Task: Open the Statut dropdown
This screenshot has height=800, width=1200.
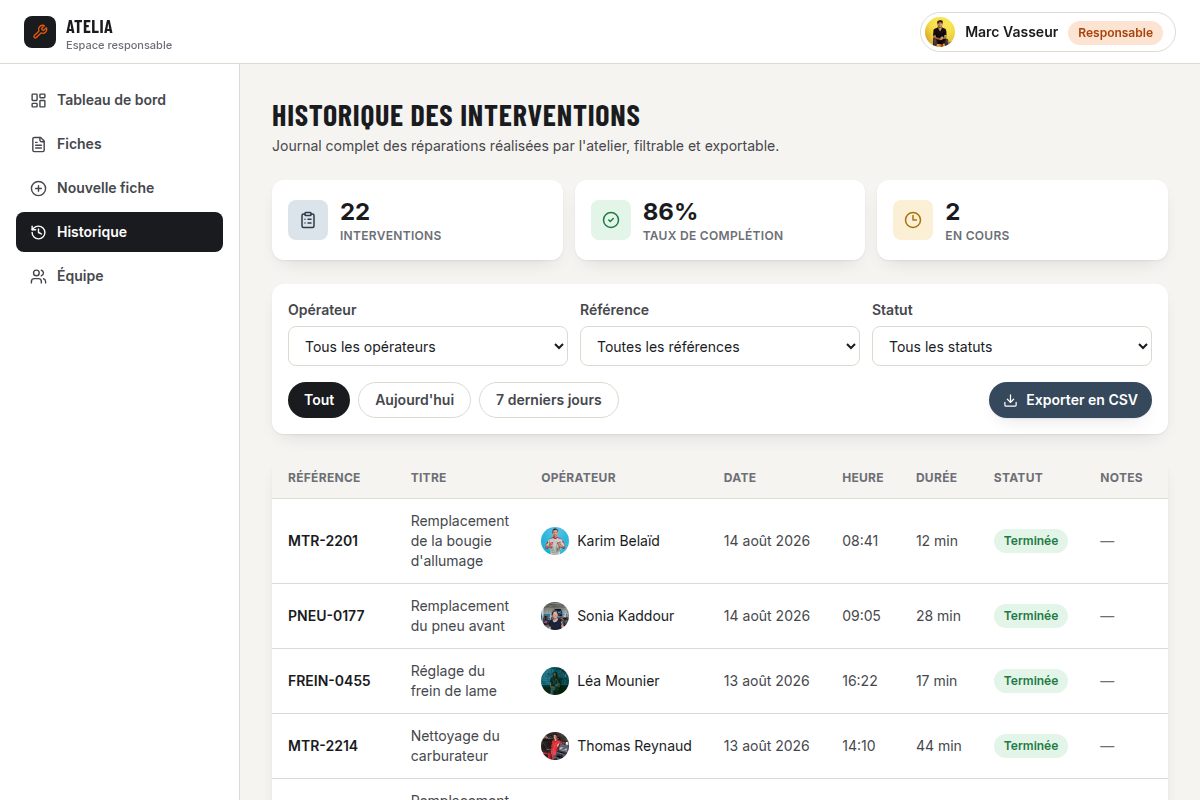Action: pos(1012,346)
